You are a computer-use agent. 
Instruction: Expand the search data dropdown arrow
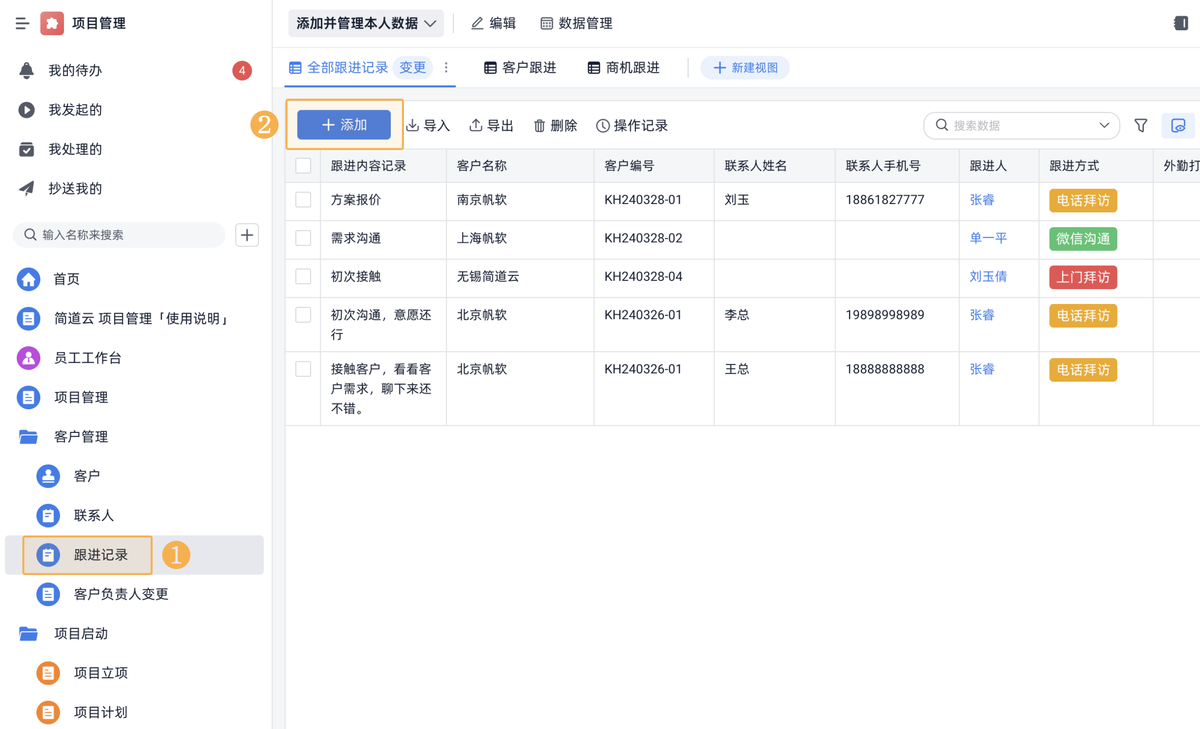(1104, 126)
